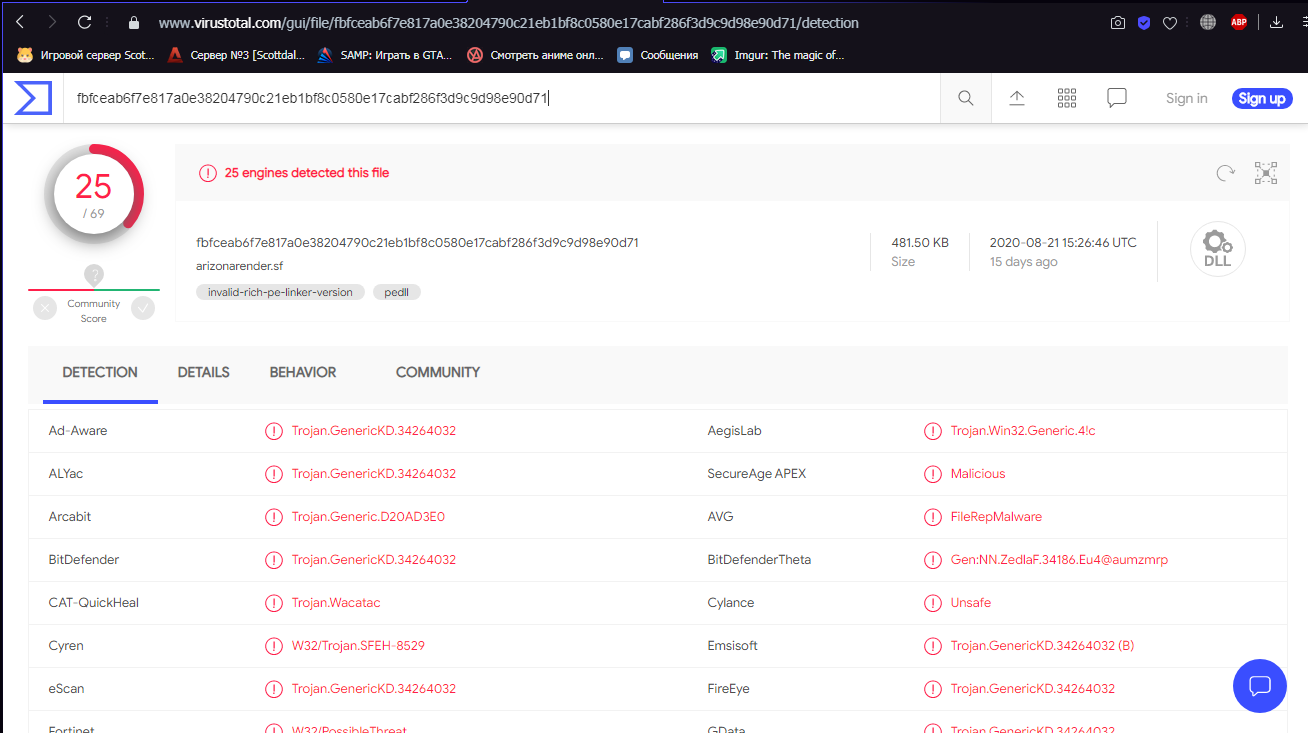Open the browser downloads icon
This screenshot has width=1308, height=733.
[x=1277, y=22]
